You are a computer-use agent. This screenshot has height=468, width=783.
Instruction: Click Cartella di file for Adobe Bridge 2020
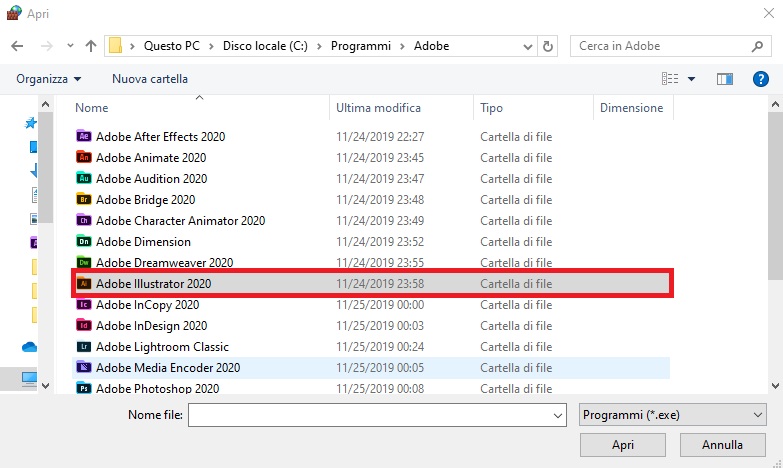(x=516, y=200)
